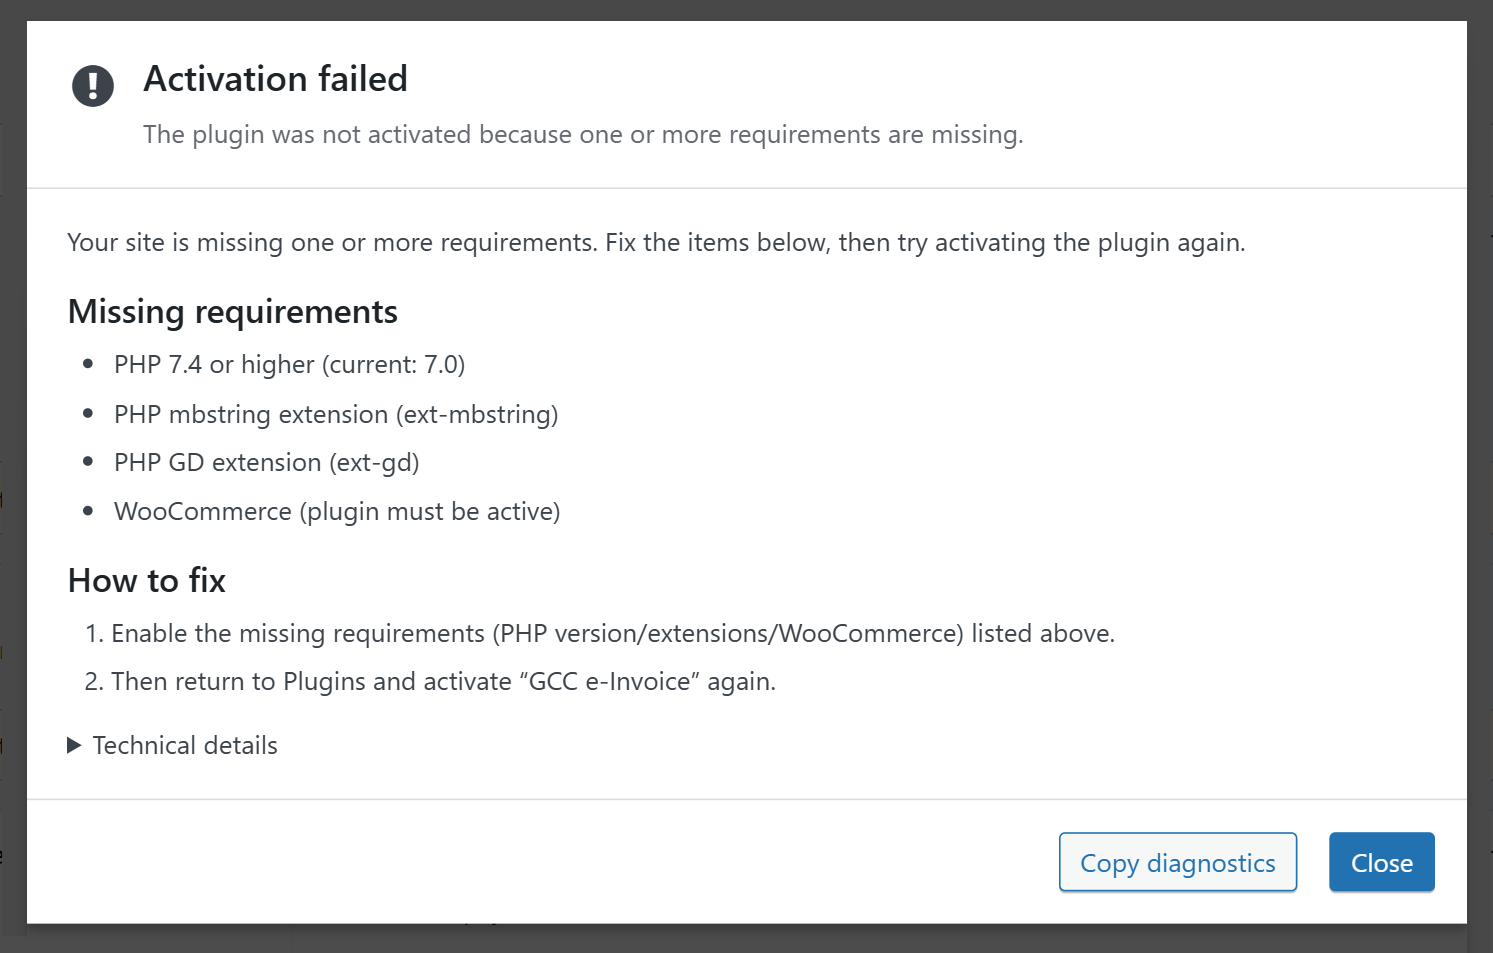1493x953 pixels.
Task: Click the Close button to dismiss dialog
Action: pos(1381,862)
